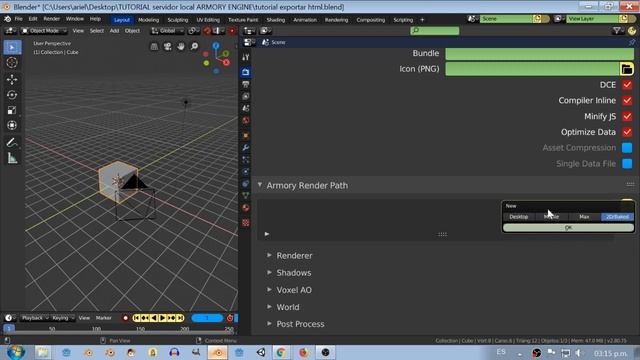Select the Annotate pencil tool
Image resolution: width=640 pixels, height=360 pixels.
click(x=12, y=142)
